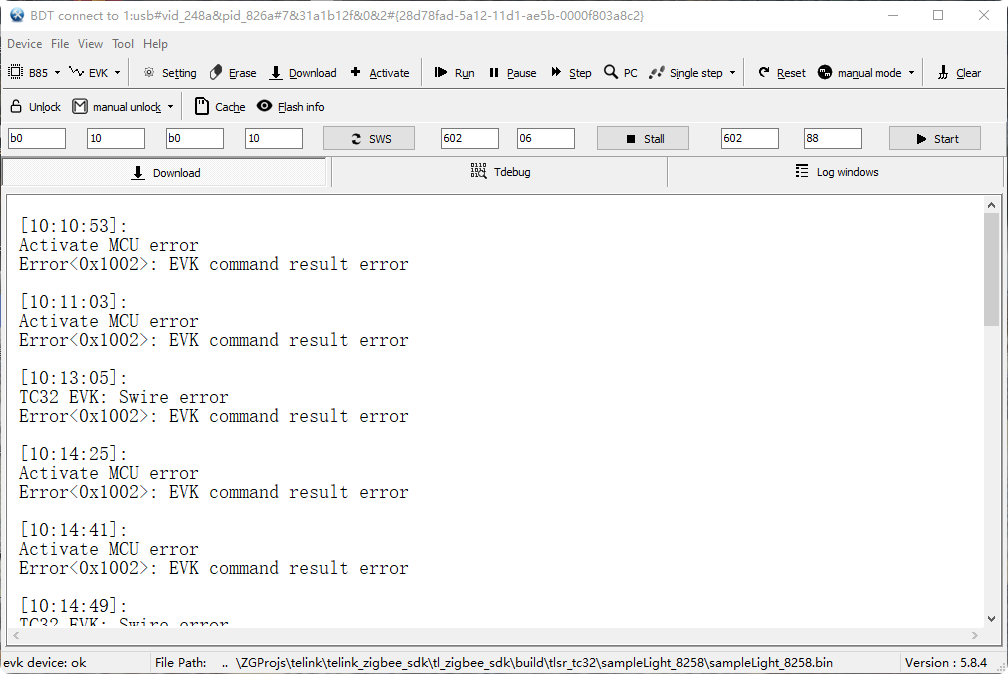The image size is (1008, 674).
Task: Click the log scroll down arrow
Action: tap(991, 619)
